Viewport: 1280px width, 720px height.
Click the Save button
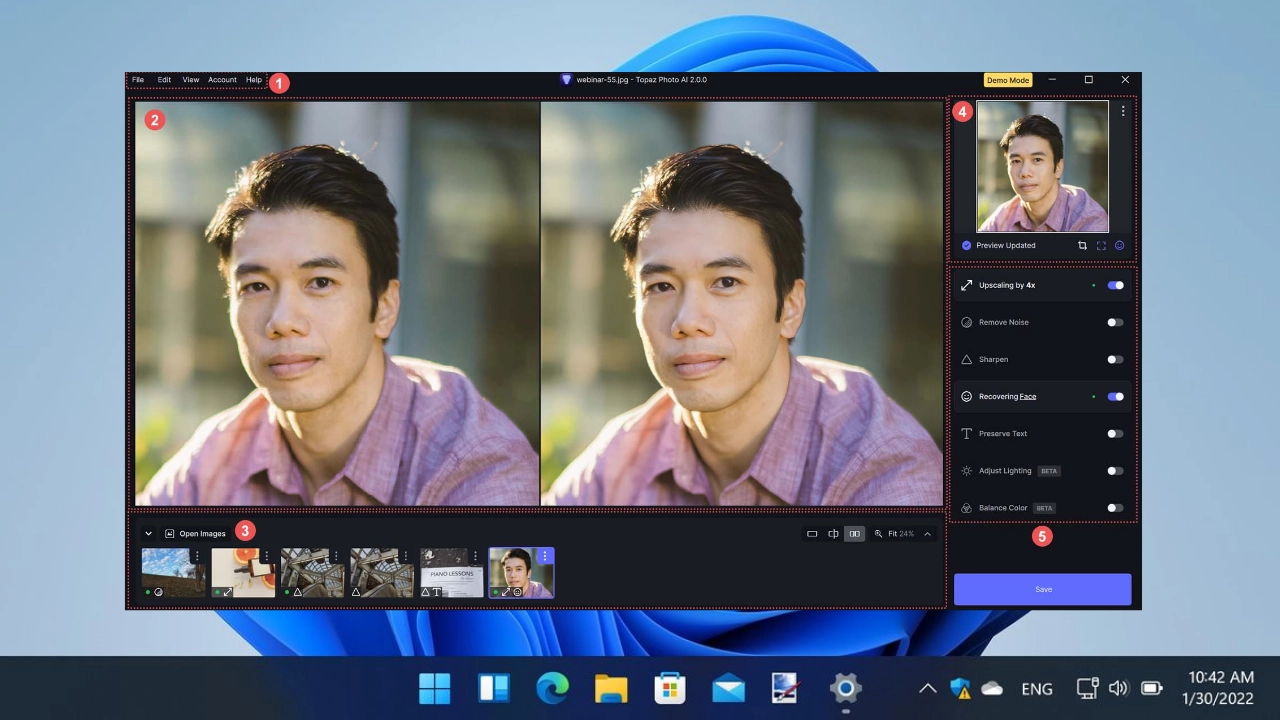click(1043, 589)
